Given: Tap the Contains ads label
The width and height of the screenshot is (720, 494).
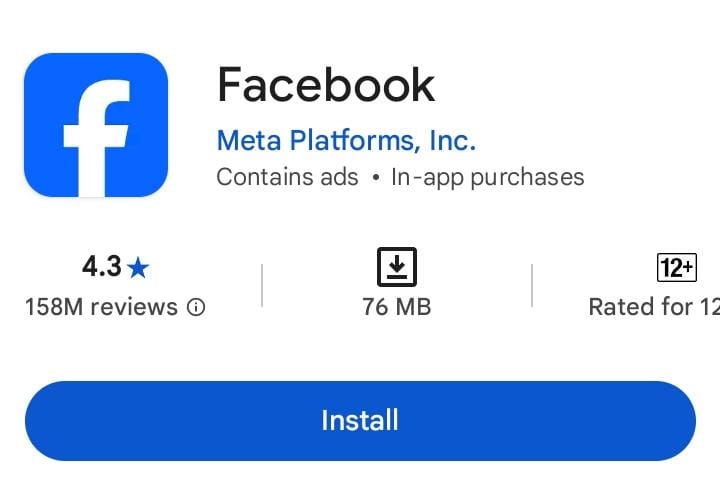Looking at the screenshot, I should click(287, 177).
